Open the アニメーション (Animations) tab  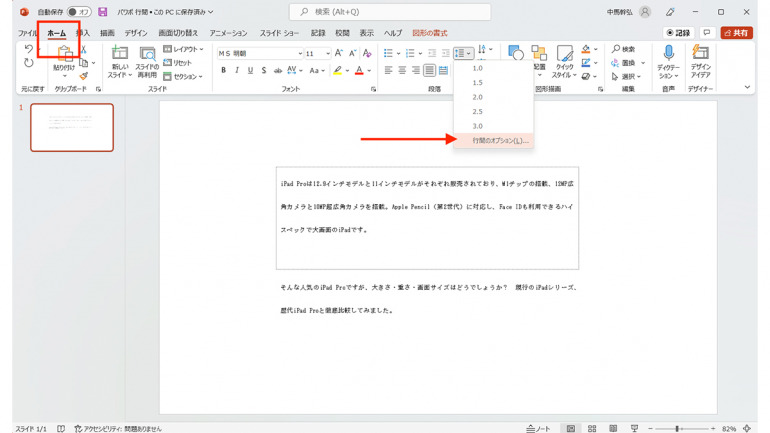click(228, 33)
